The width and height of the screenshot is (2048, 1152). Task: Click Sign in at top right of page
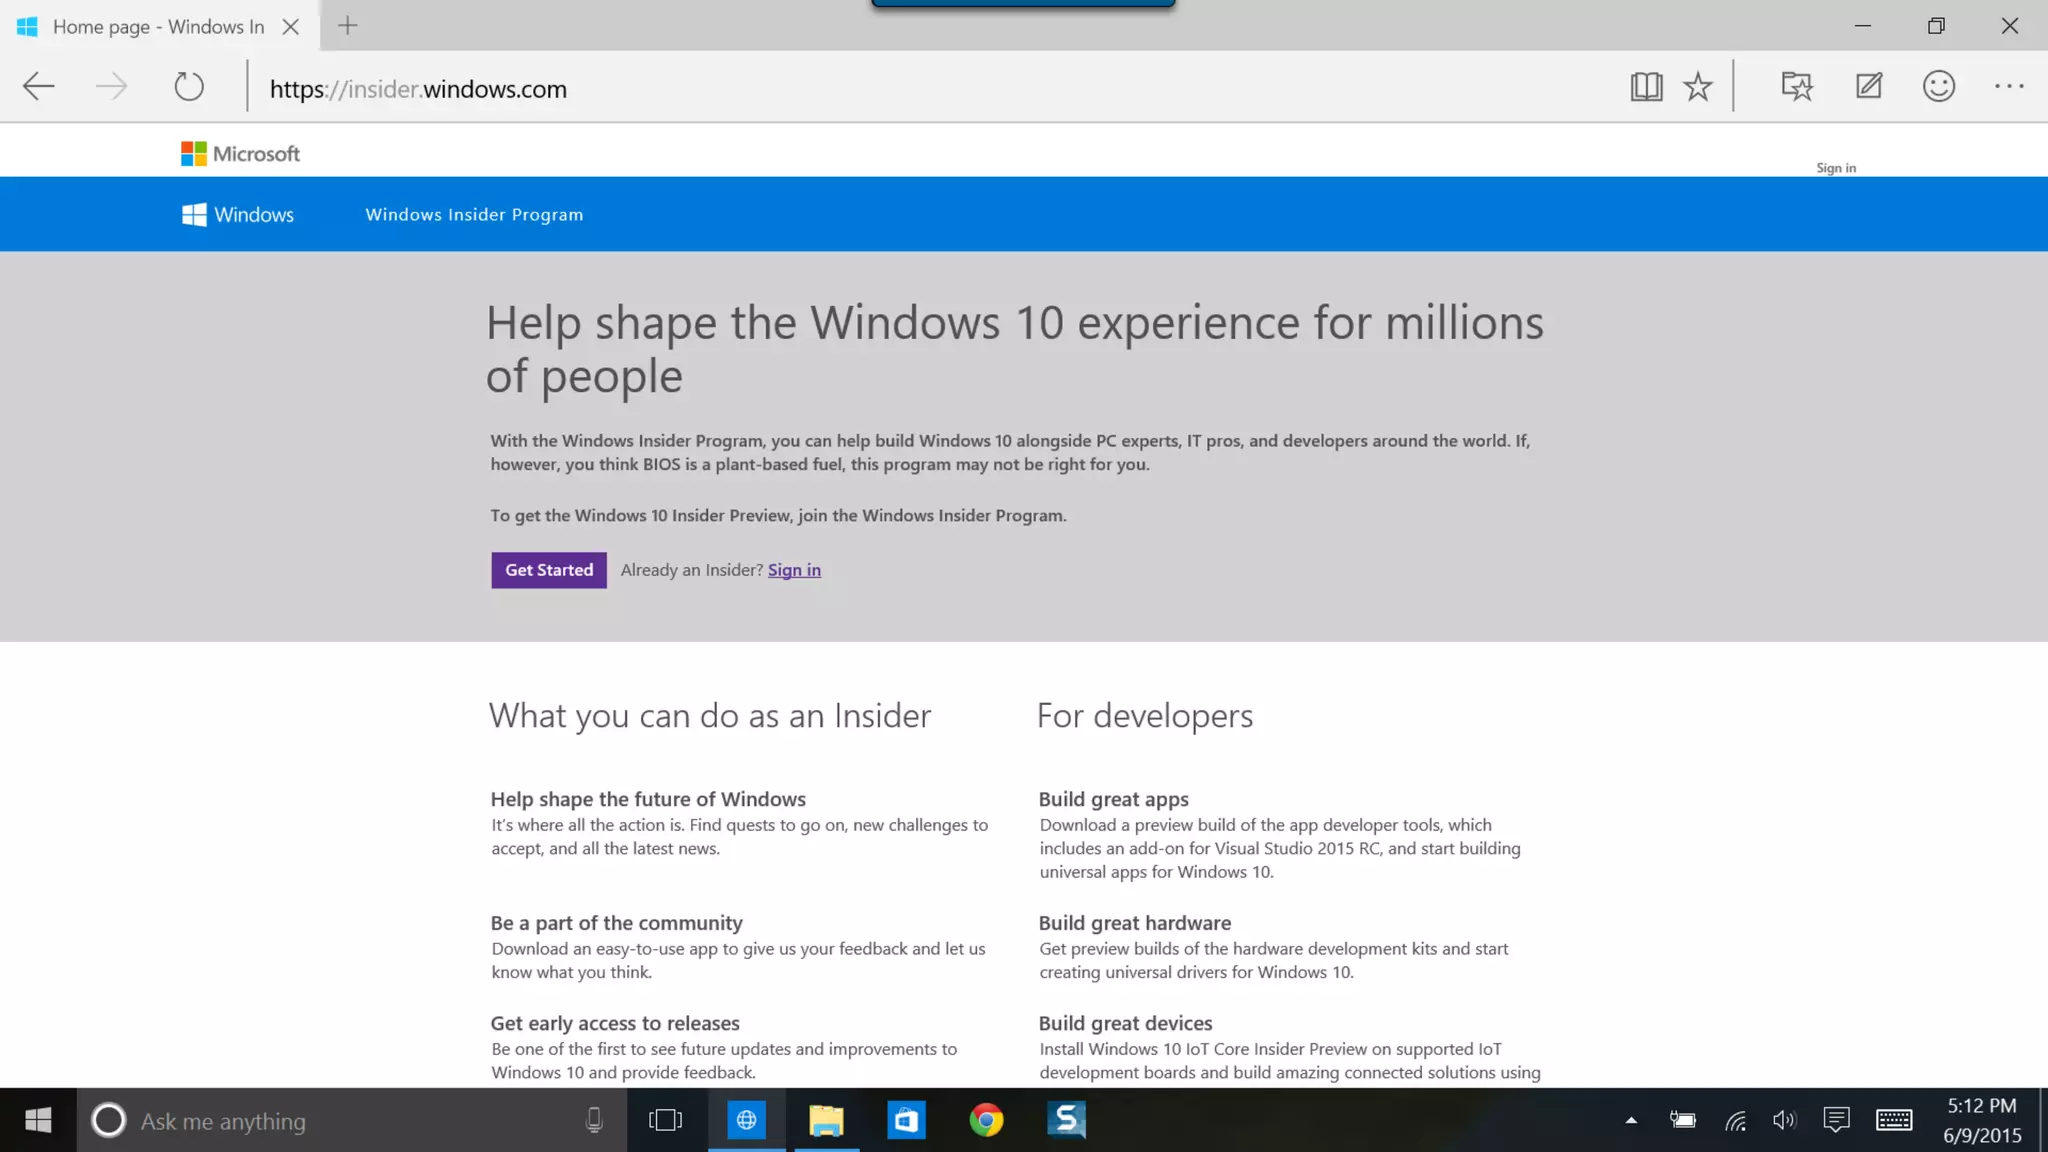[1836, 168]
